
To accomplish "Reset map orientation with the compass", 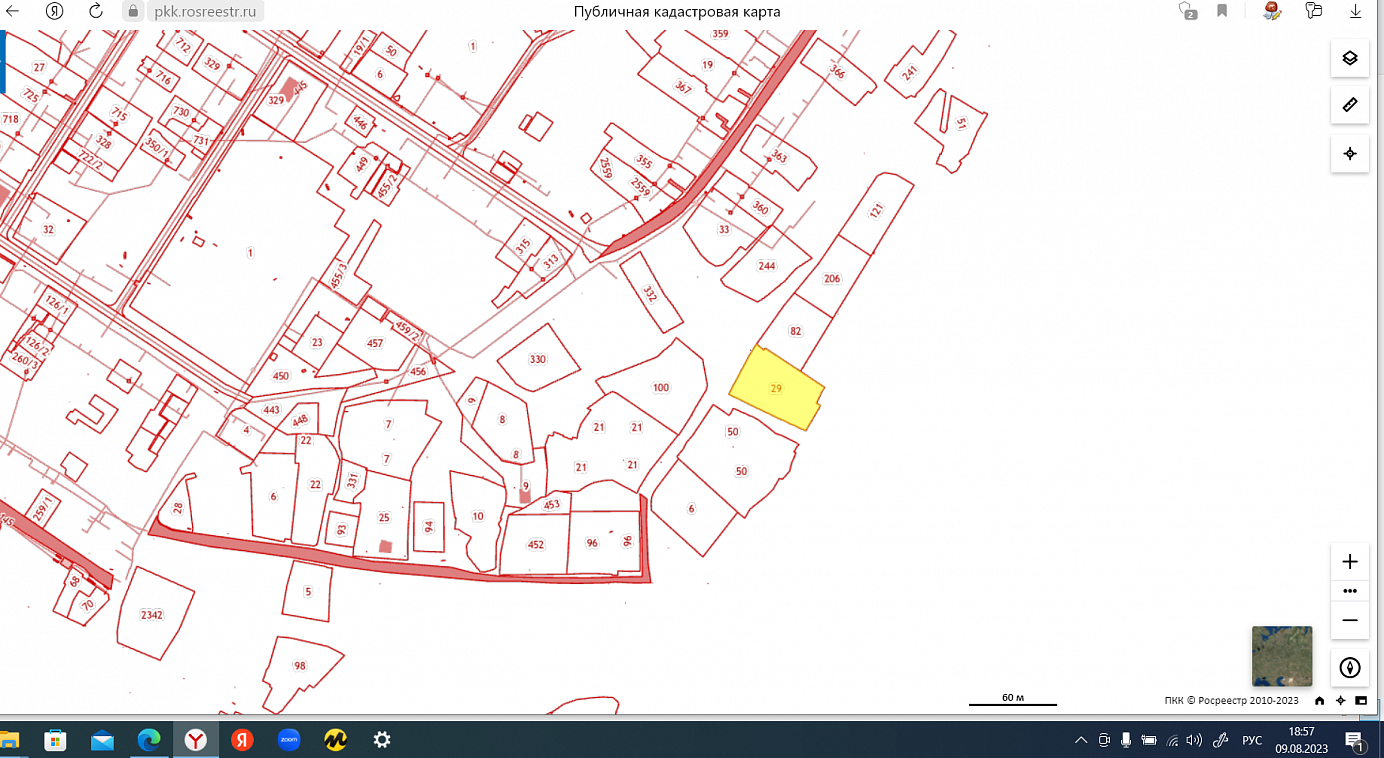I will [1349, 668].
